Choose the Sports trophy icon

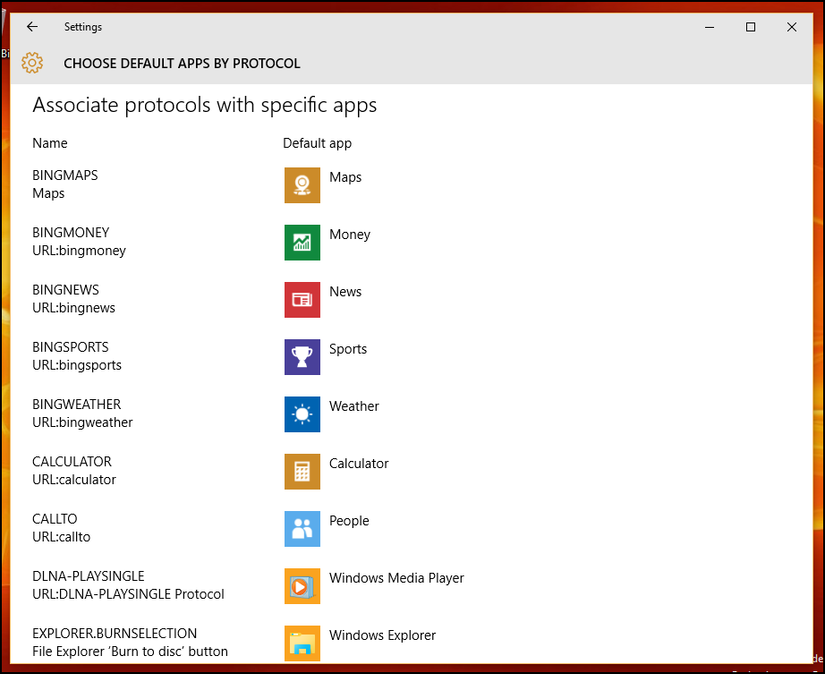302,357
